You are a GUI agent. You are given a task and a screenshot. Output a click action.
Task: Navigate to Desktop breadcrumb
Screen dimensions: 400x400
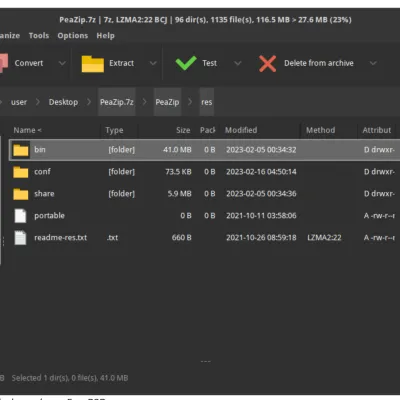[63, 102]
